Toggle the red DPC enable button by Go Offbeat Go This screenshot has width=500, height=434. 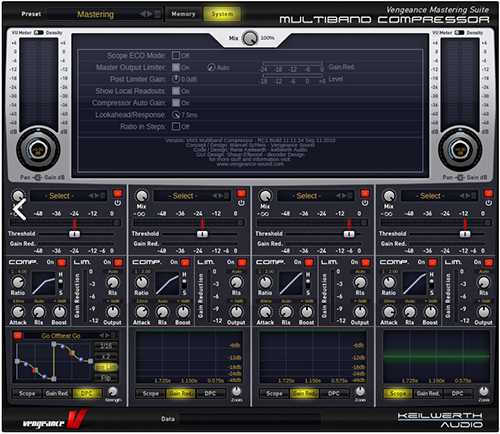click(18, 335)
